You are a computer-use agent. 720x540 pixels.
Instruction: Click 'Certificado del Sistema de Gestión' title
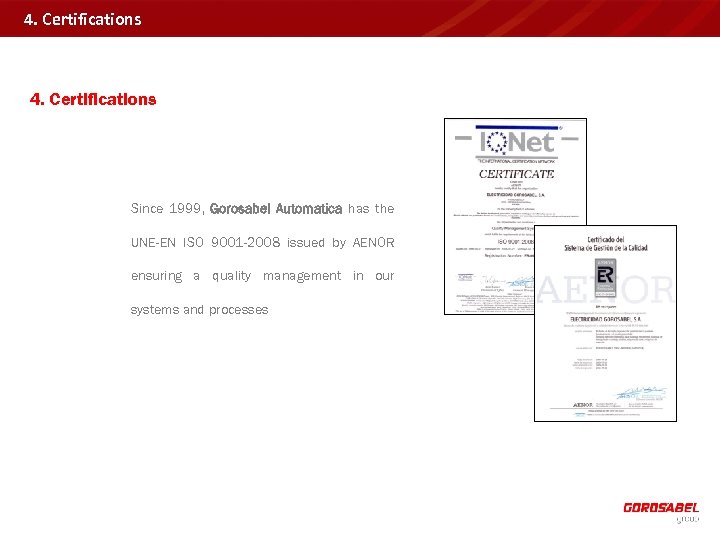(606, 244)
